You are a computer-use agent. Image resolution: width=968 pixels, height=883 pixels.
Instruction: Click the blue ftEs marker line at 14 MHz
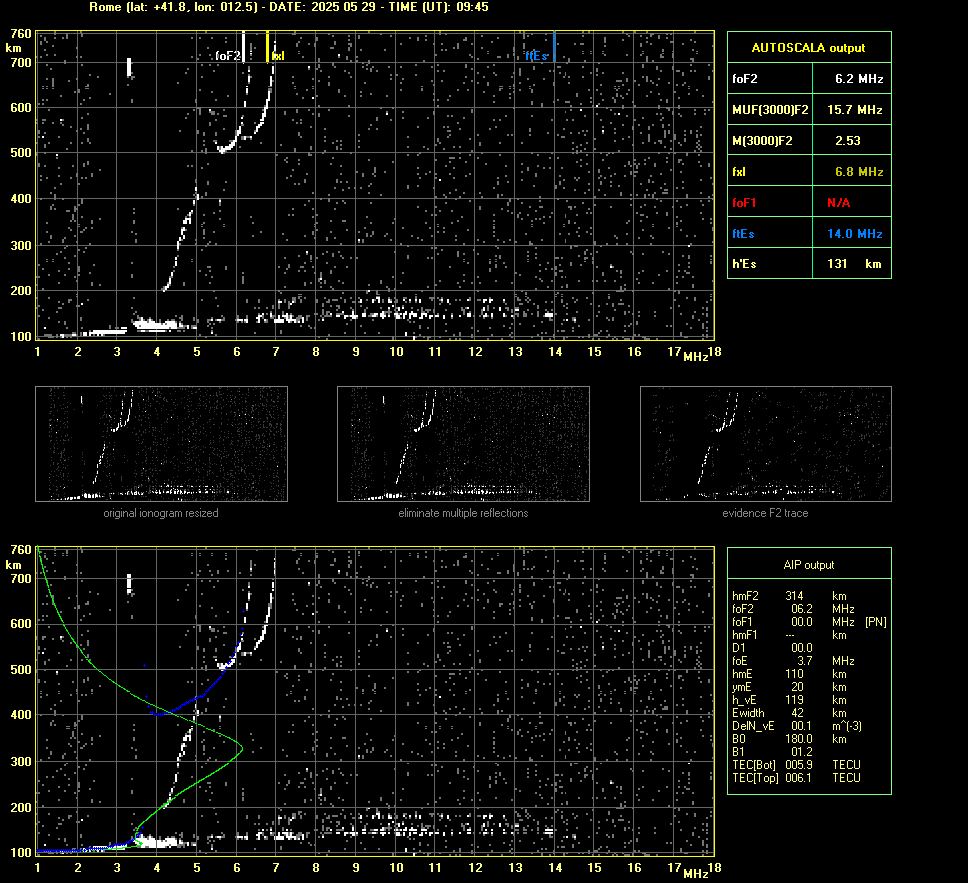pyautogui.click(x=554, y=46)
